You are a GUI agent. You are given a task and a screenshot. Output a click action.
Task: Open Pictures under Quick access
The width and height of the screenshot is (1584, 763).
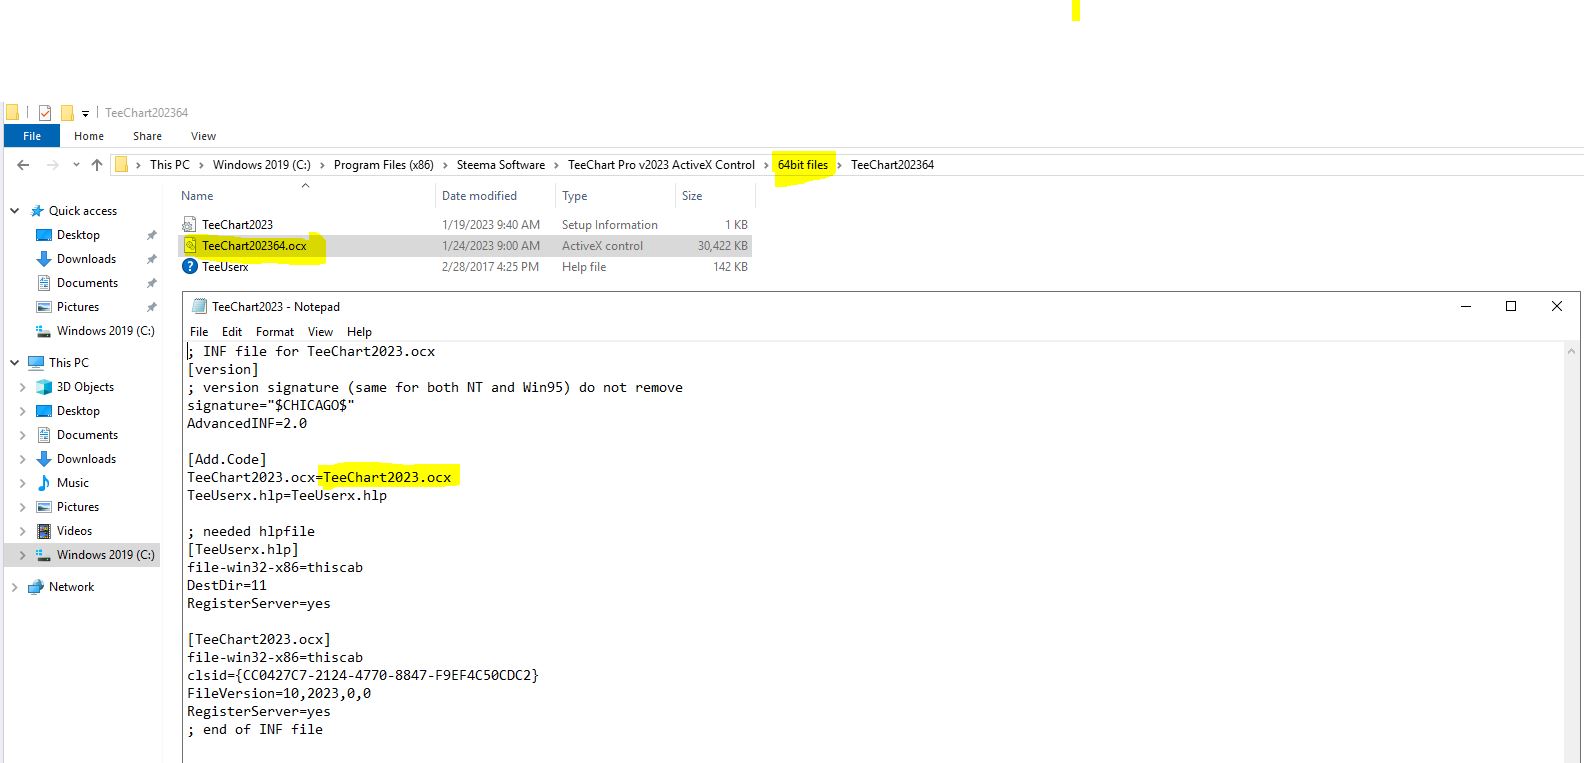coord(78,307)
